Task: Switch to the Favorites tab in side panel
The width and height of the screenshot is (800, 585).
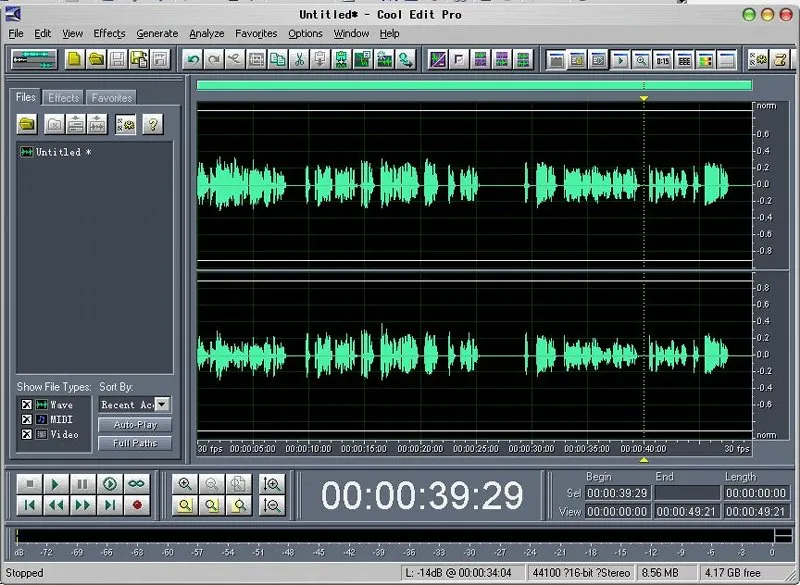Action: (x=112, y=98)
